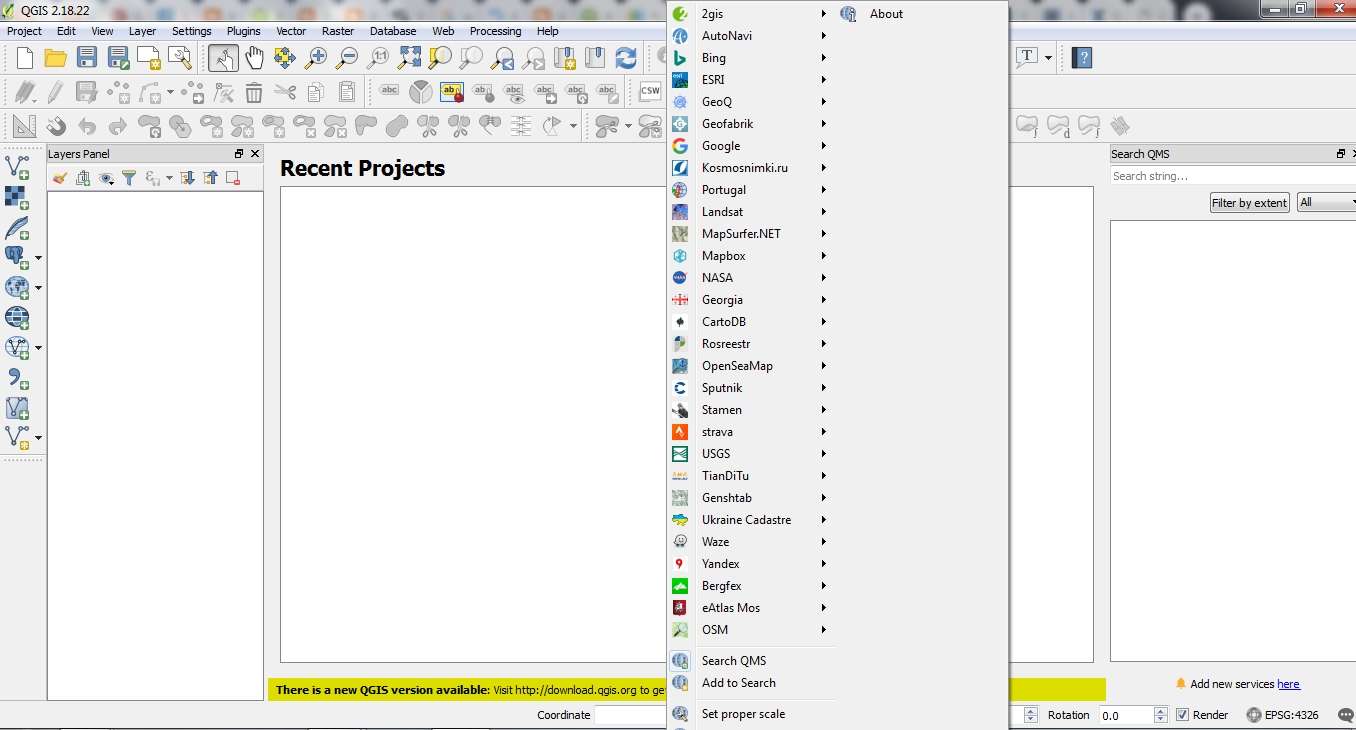This screenshot has height=730, width=1356.
Task: Activate the Pan Map tool
Action: [254, 58]
